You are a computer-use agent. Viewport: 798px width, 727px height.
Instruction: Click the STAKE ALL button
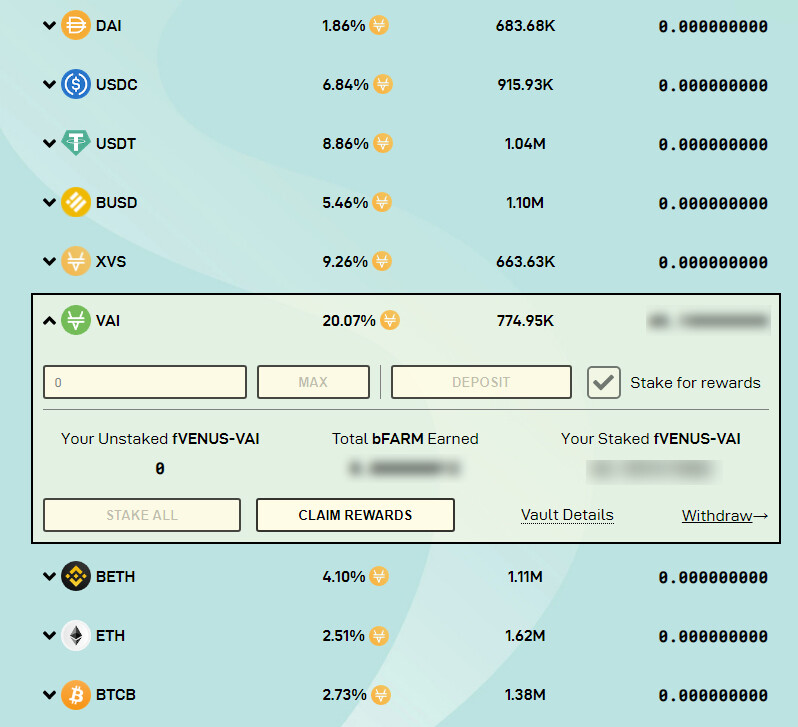pyautogui.click(x=142, y=515)
